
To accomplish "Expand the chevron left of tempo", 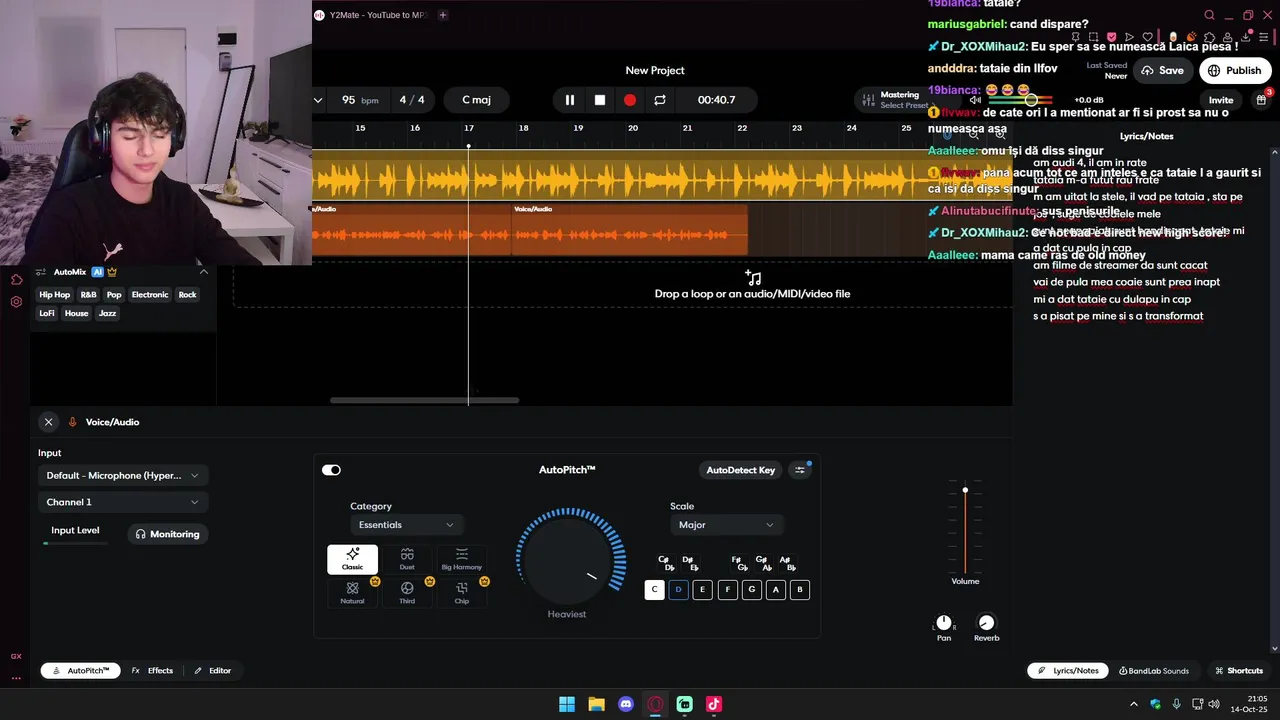I will 318,100.
